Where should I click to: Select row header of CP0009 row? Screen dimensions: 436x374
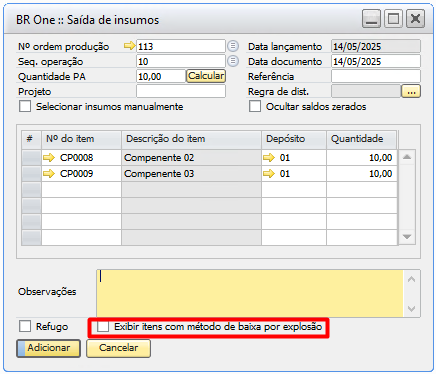point(31,173)
